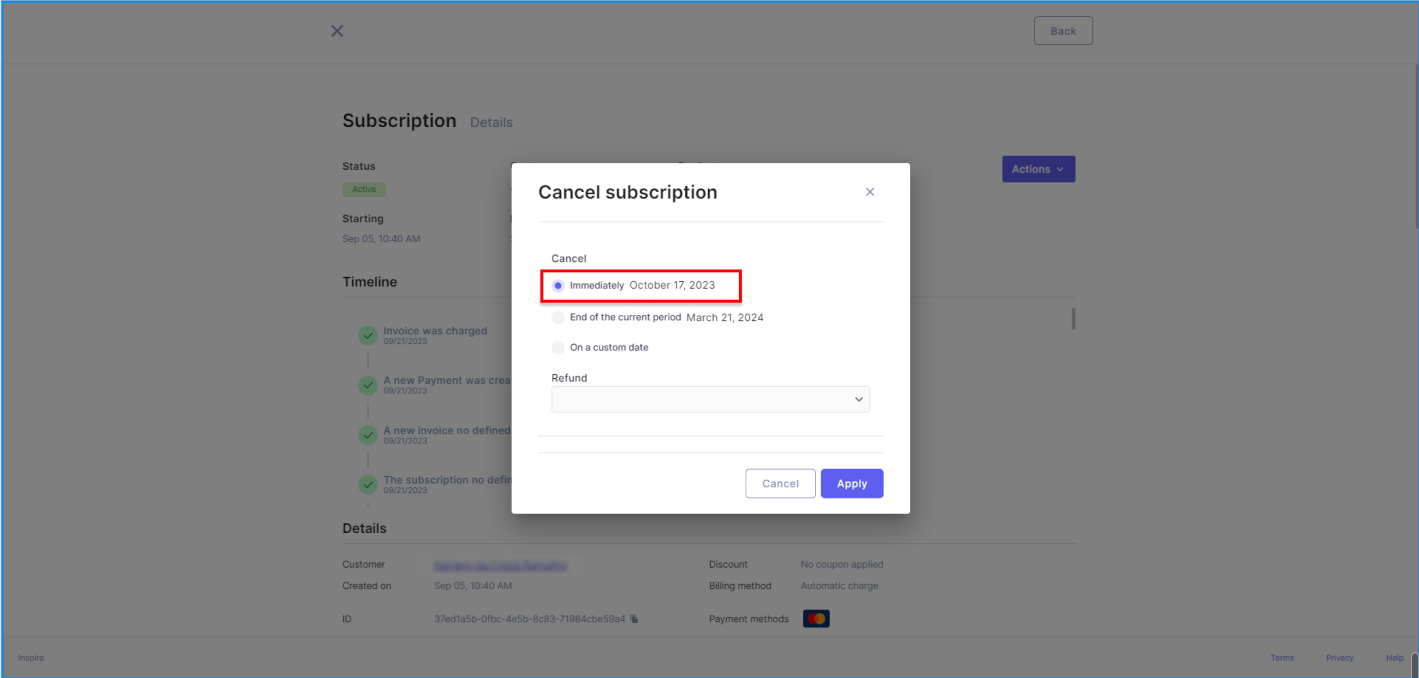This screenshot has width=1419, height=678.
Task: Click the Details label beside Subscription heading
Action: tap(491, 123)
